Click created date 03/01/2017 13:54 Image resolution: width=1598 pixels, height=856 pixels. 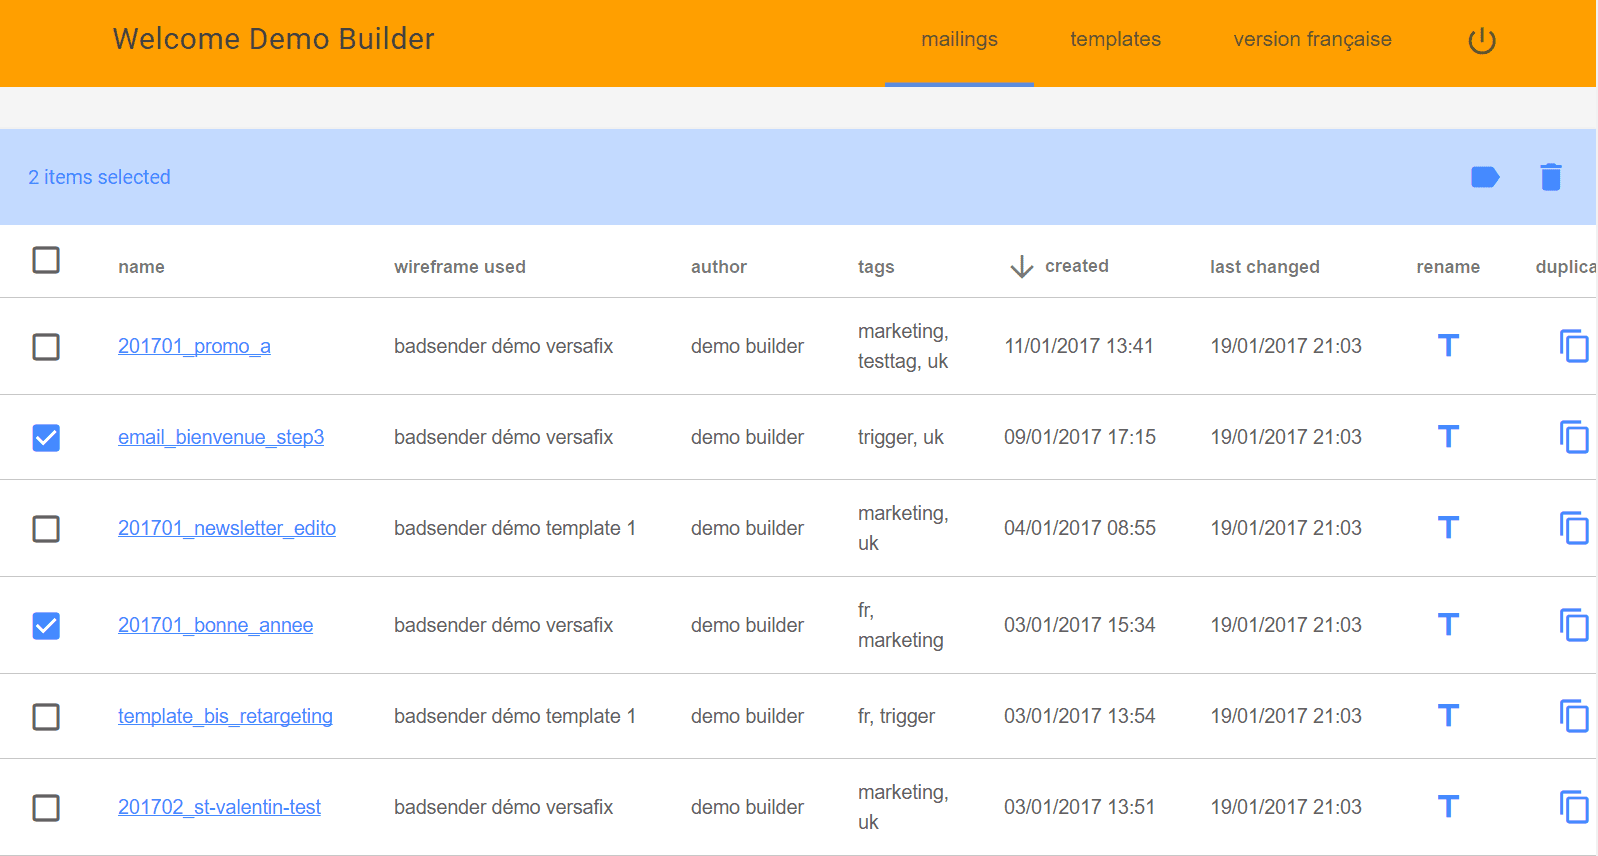click(x=1080, y=716)
